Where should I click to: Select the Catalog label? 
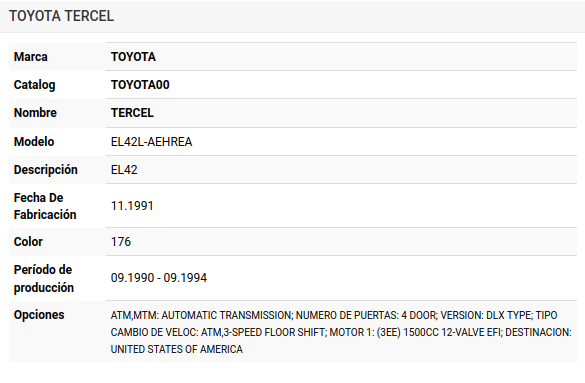[34, 85]
